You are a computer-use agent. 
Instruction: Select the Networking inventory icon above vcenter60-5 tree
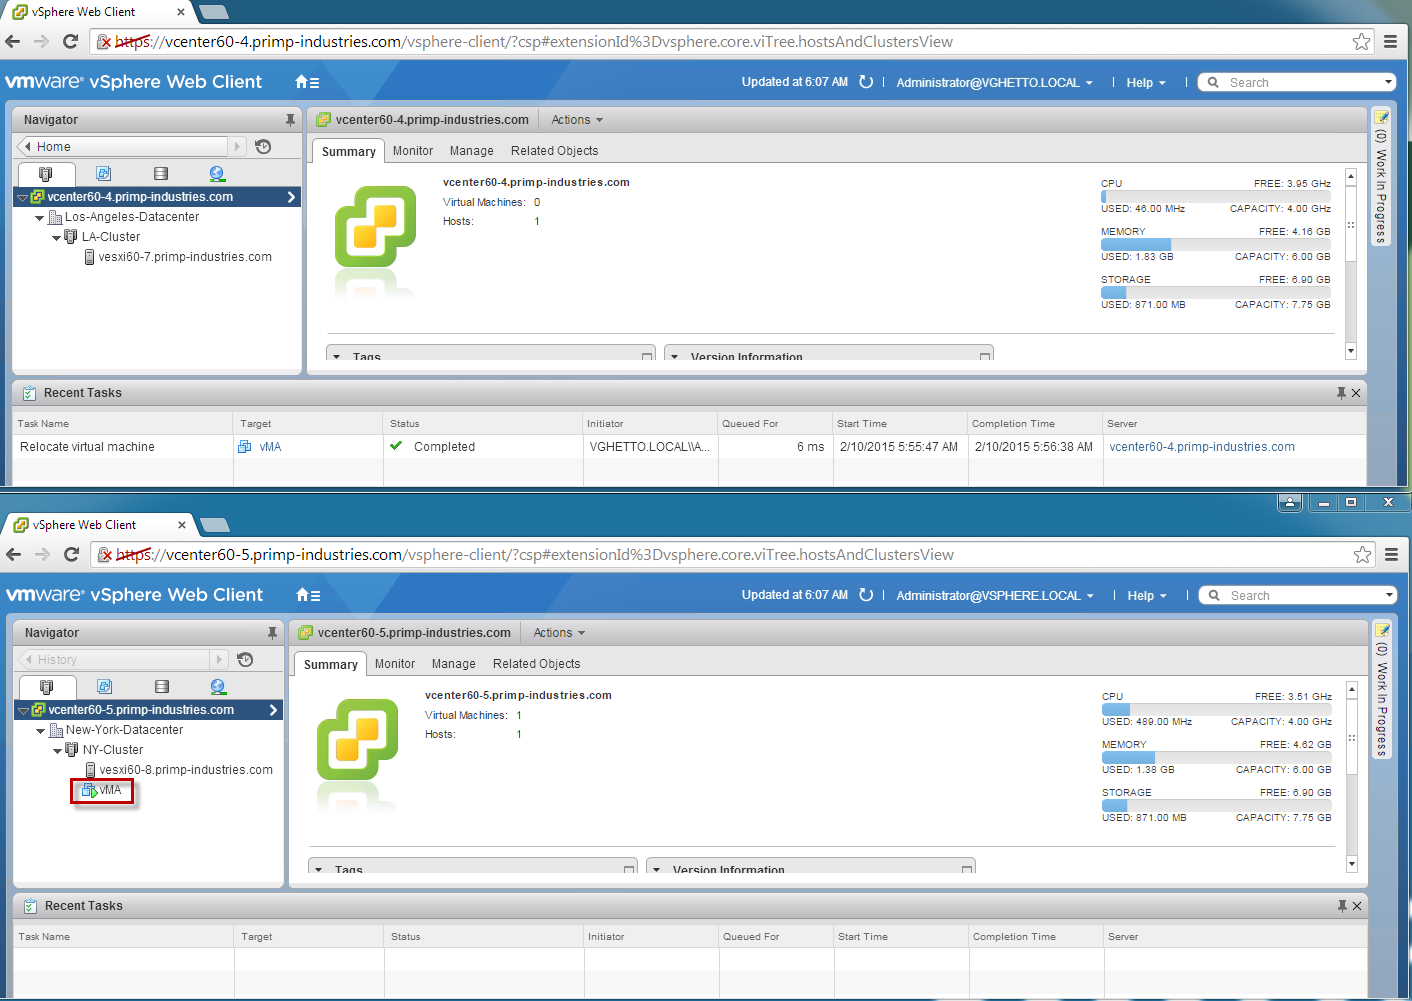[x=218, y=687]
